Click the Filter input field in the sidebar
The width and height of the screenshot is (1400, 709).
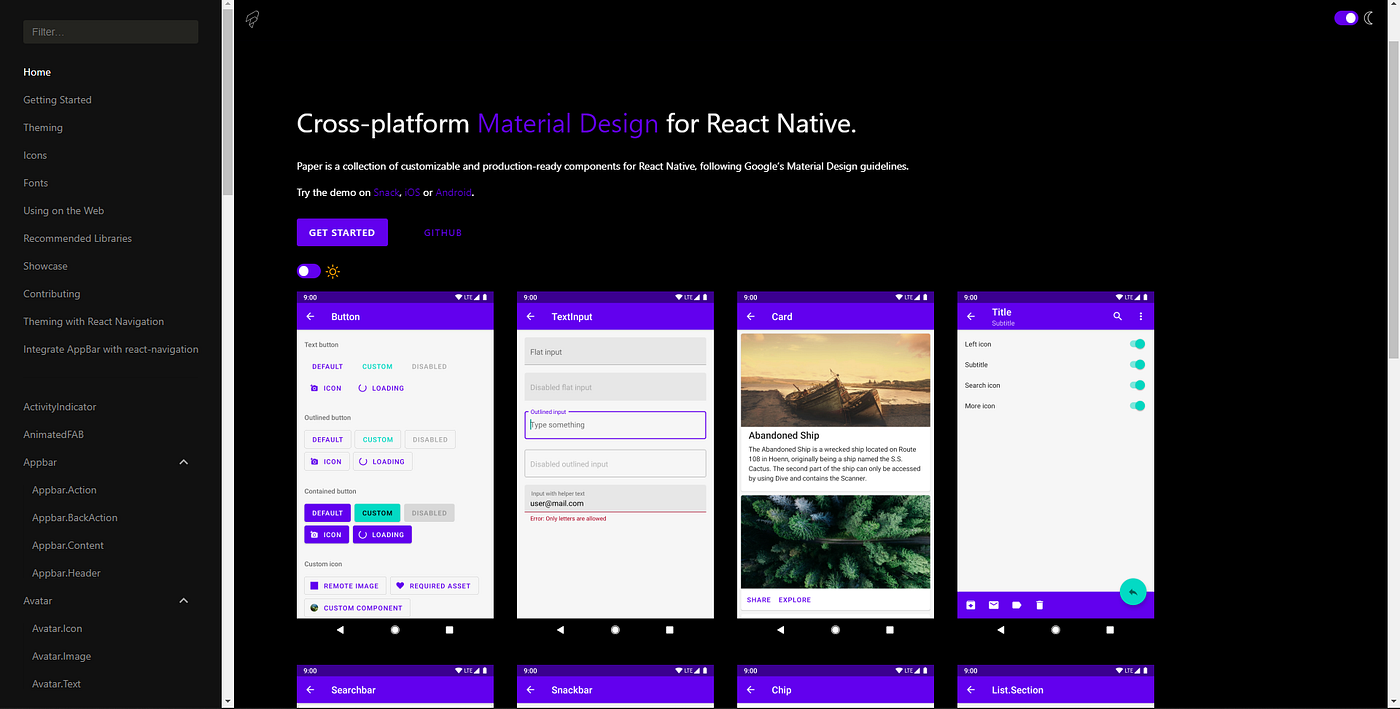(x=110, y=31)
